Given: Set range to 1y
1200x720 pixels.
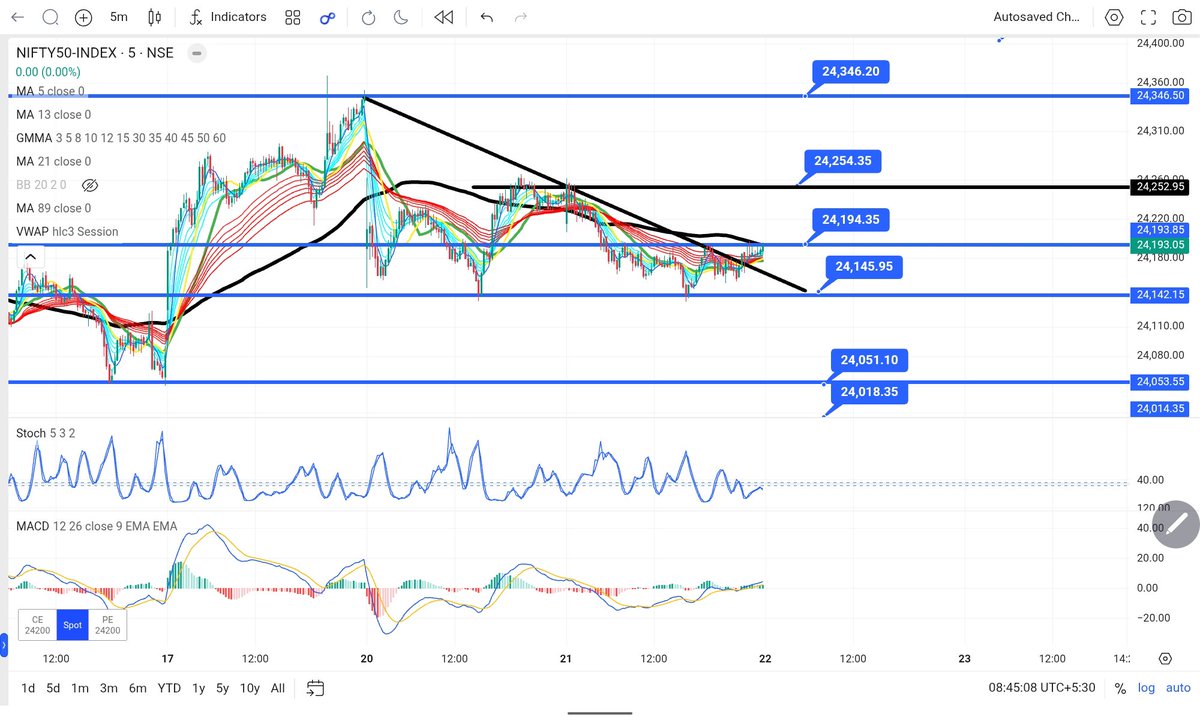Looking at the screenshot, I should point(199,688).
